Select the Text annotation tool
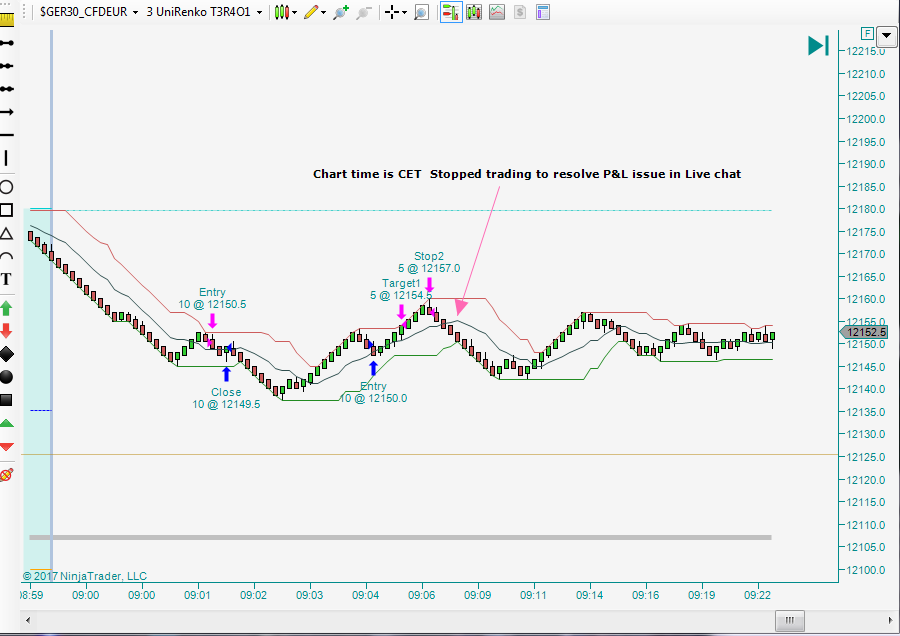 point(6,280)
